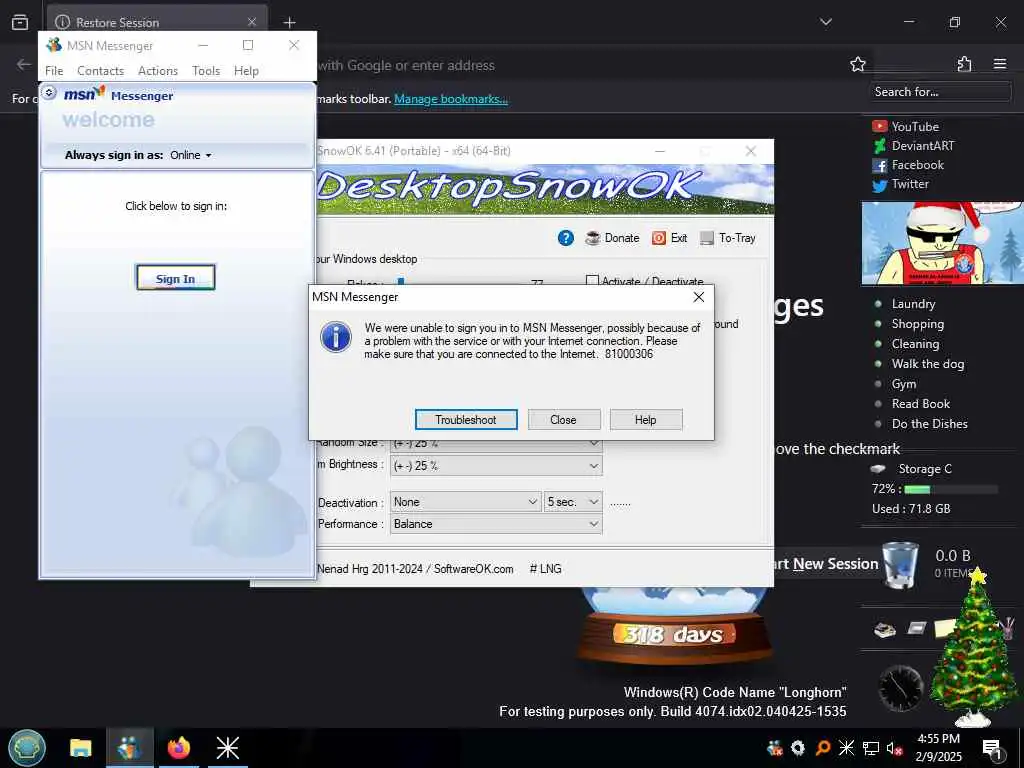Viewport: 1024px width, 768px height.
Task: Open Firefox from the taskbar
Action: 178,748
